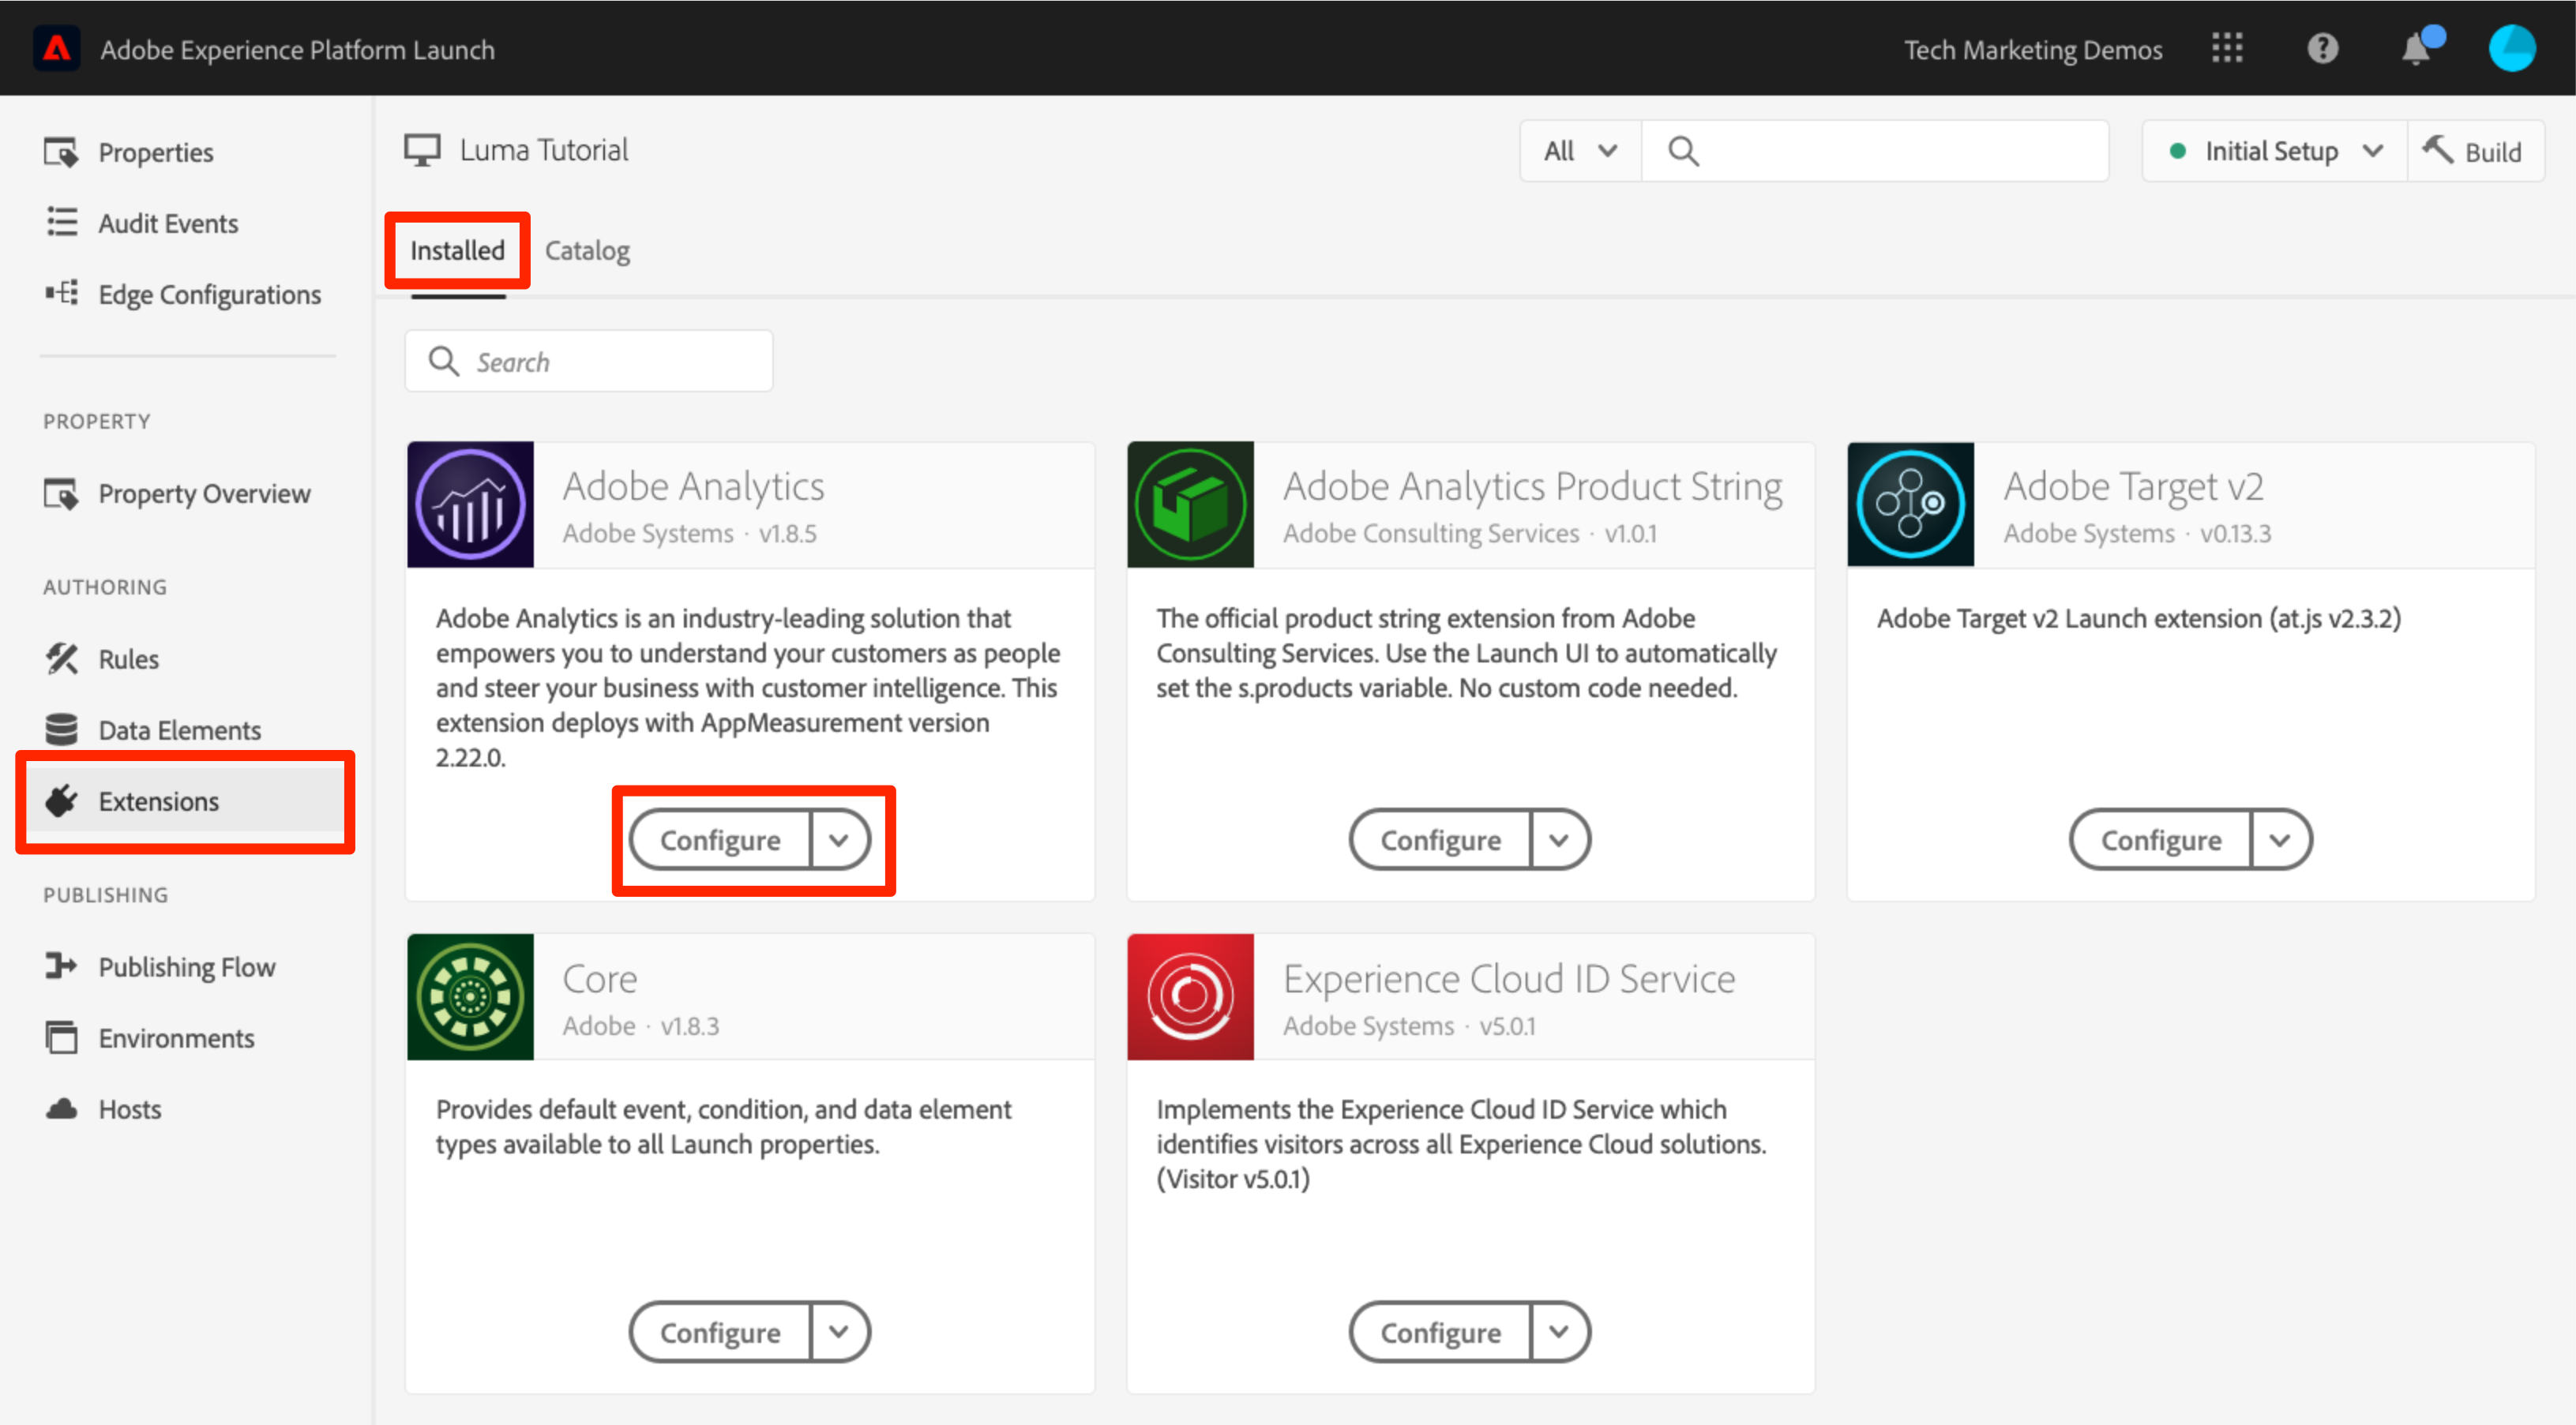Open the help question mark icon
The width and height of the screenshot is (2576, 1425).
point(2322,48)
